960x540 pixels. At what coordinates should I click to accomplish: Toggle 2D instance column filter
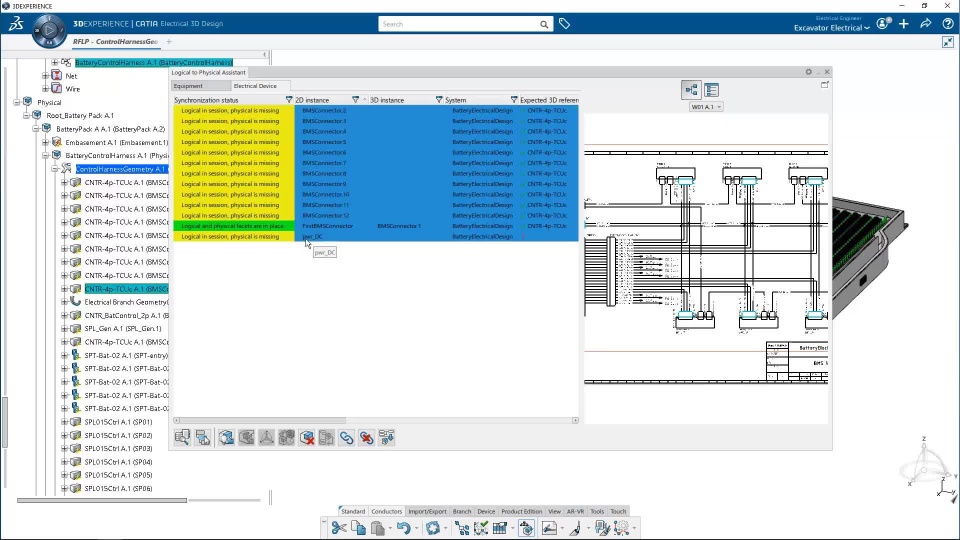(355, 100)
